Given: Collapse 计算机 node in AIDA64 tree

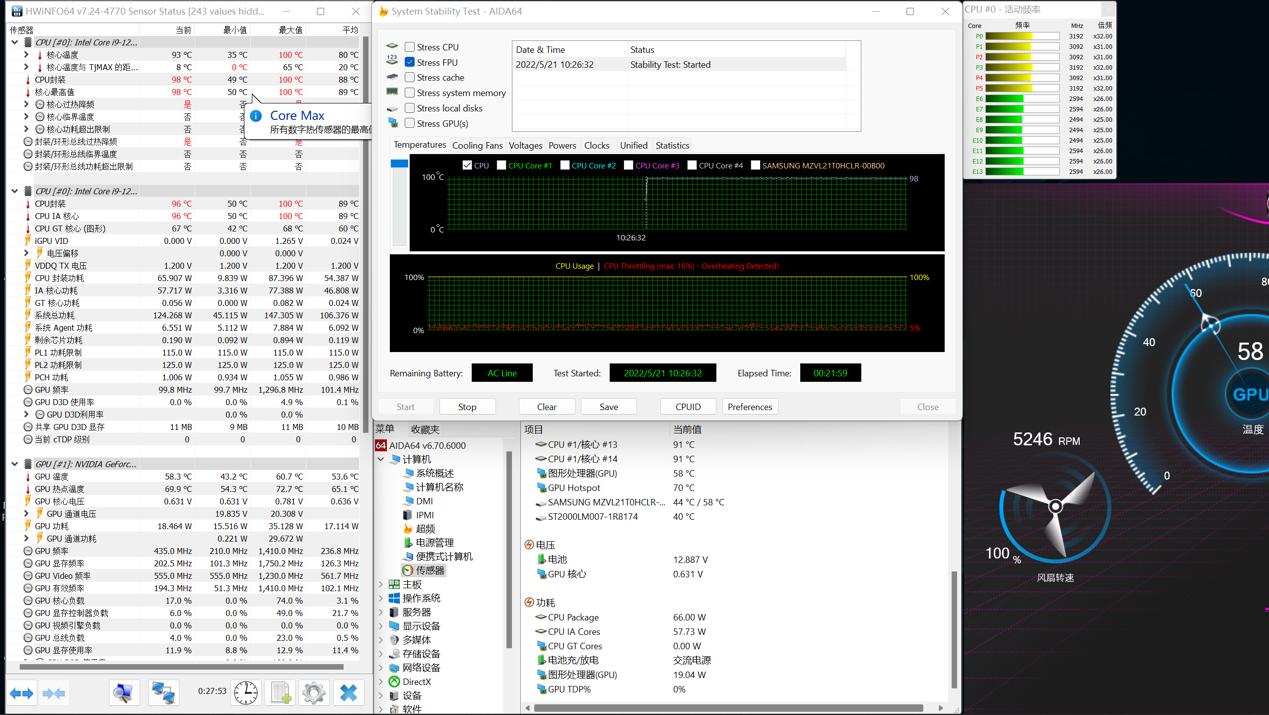Looking at the screenshot, I should point(381,459).
